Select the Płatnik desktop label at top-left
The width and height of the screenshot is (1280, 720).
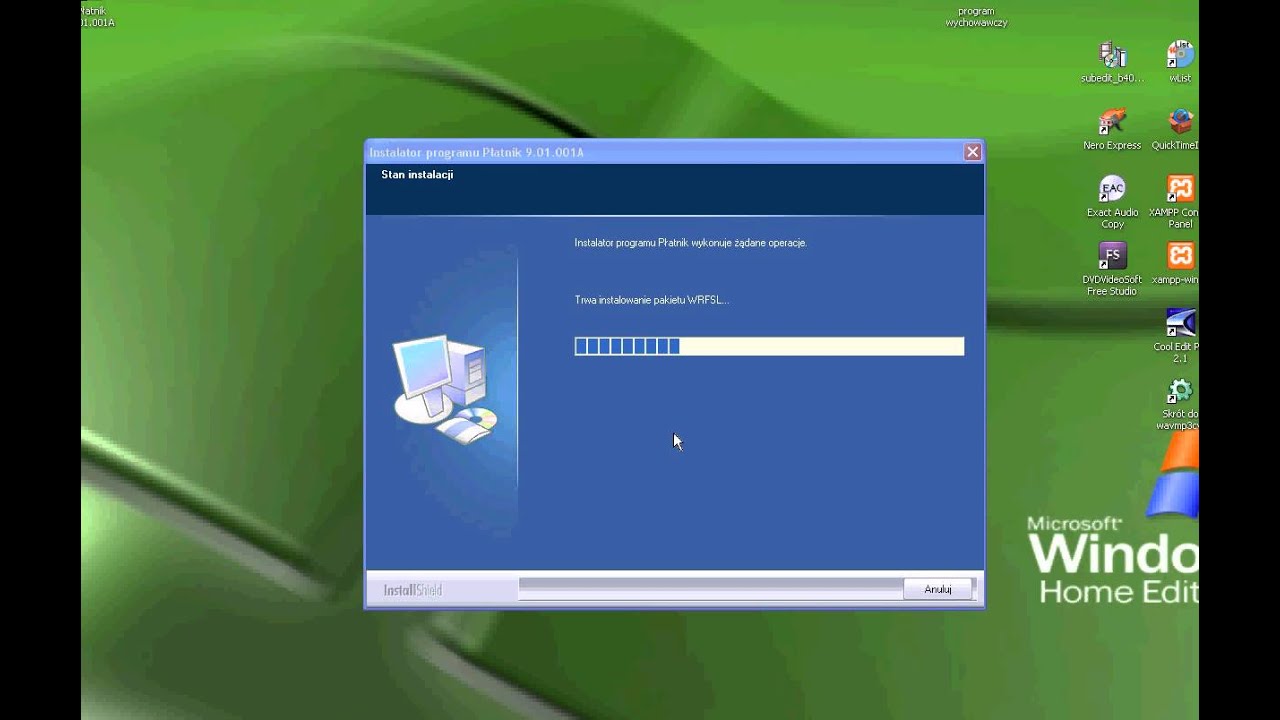pyautogui.click(x=97, y=16)
